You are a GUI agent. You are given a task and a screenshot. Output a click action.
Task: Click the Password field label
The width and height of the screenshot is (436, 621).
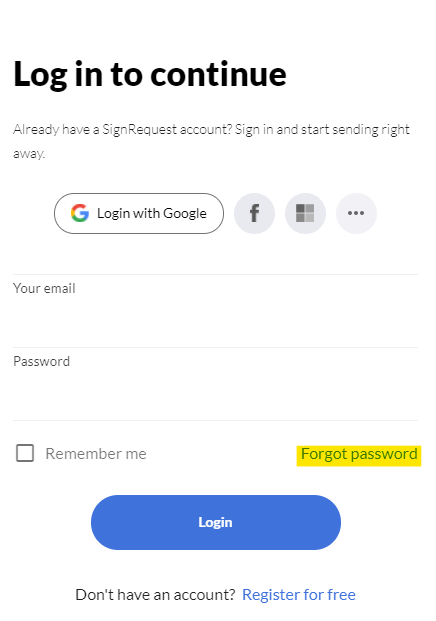(x=42, y=361)
